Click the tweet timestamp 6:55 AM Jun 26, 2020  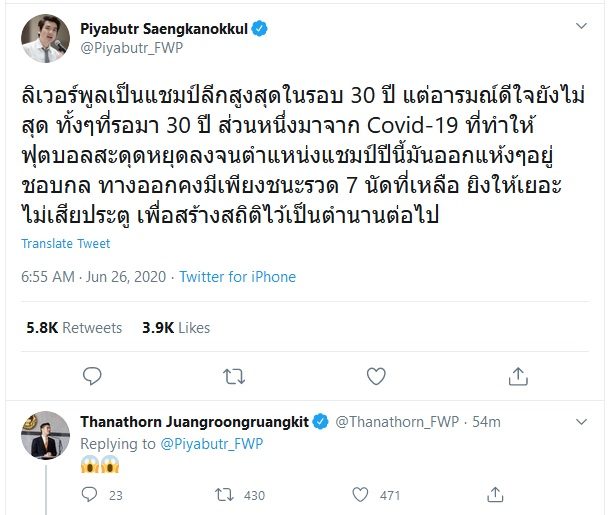pos(94,277)
